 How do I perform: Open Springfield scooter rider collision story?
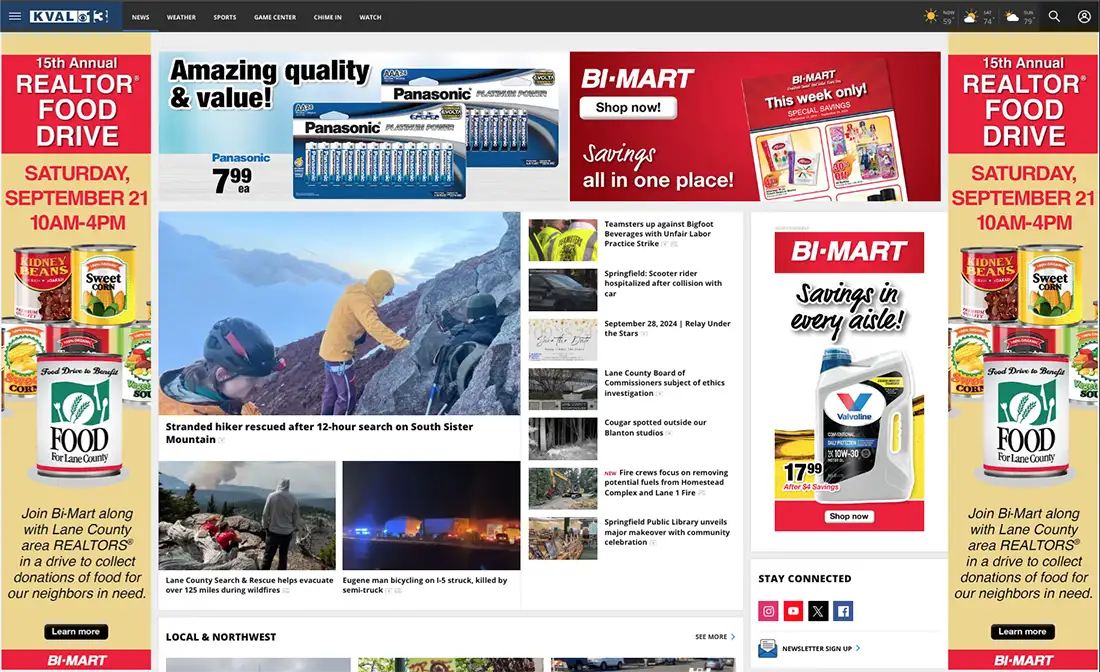pyautogui.click(x=663, y=283)
